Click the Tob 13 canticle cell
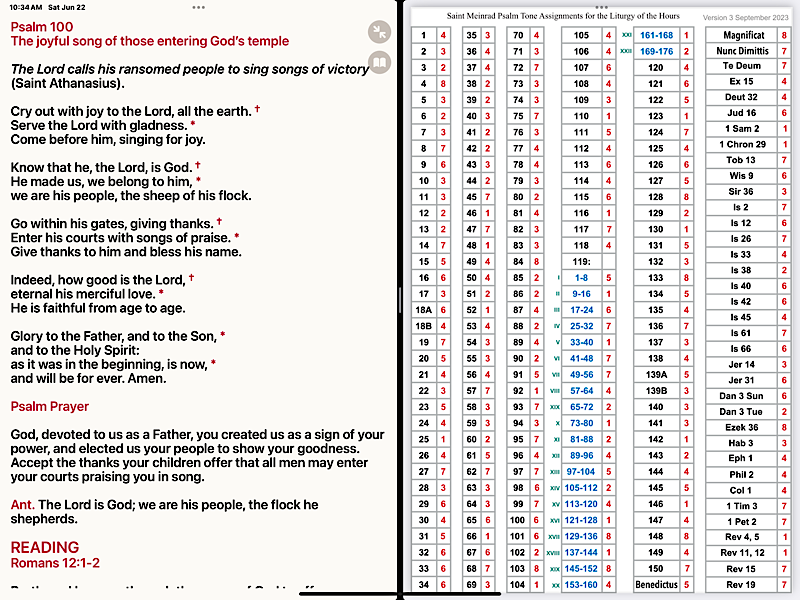This screenshot has height=600, width=800. [743, 160]
